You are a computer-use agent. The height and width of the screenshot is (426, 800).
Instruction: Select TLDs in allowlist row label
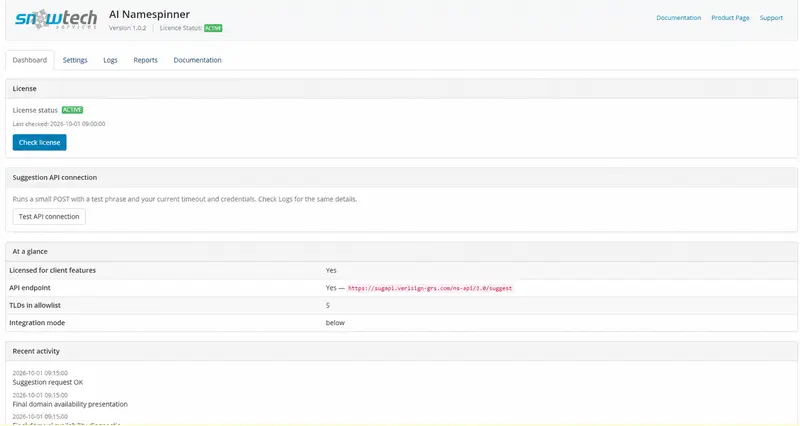click(x=35, y=305)
